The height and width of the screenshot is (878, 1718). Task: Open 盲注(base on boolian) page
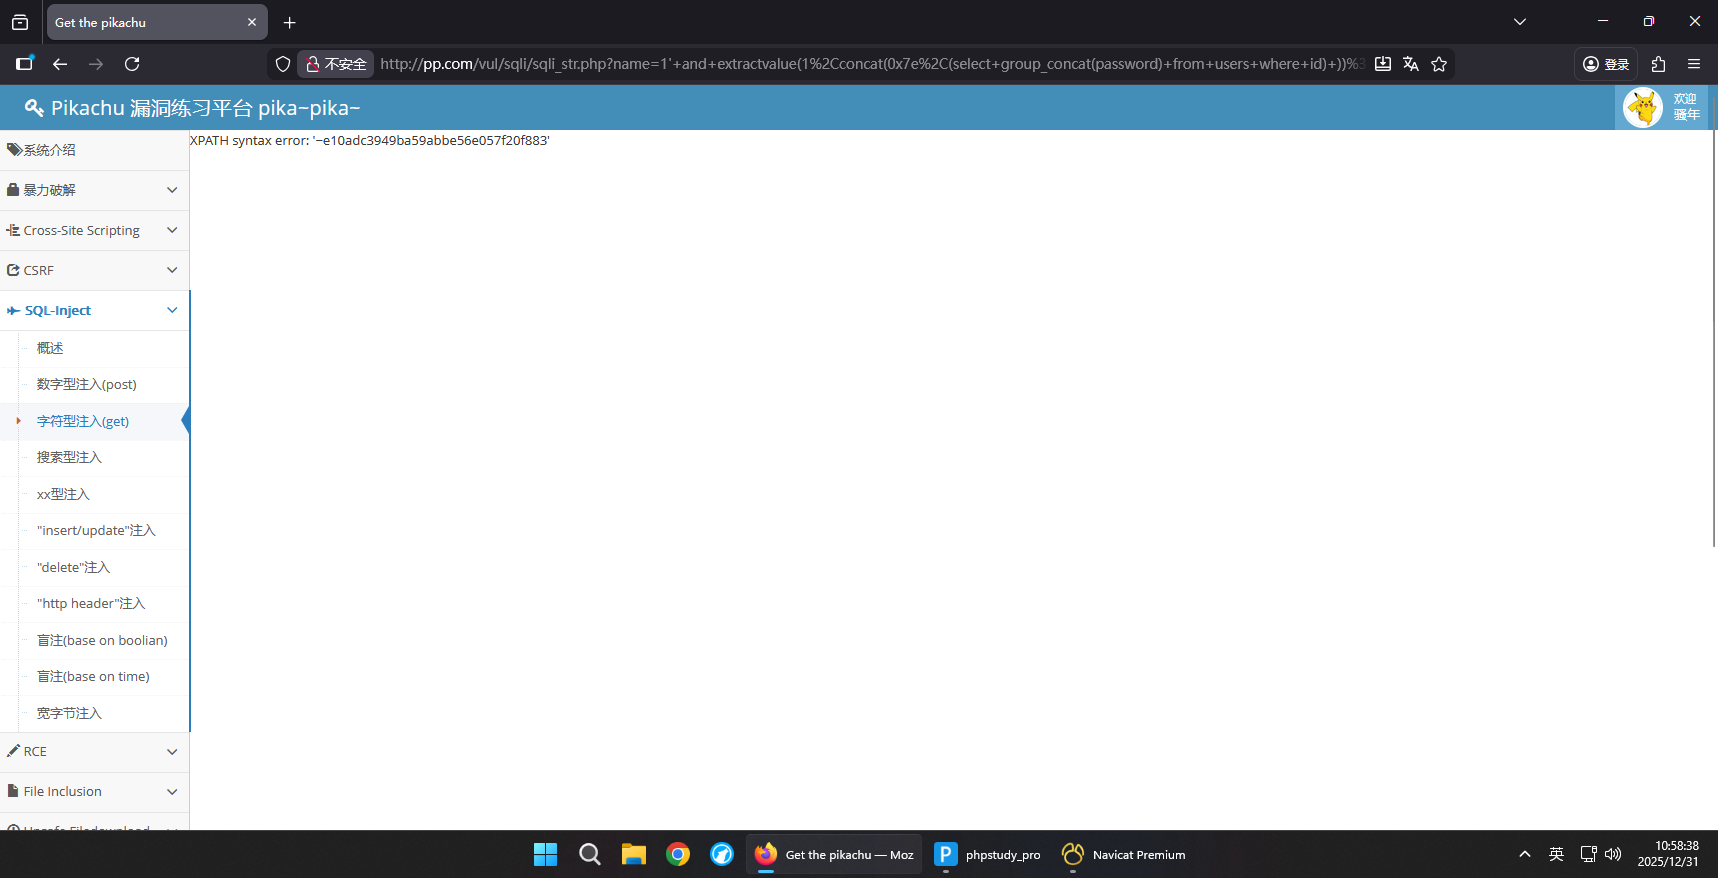pyautogui.click(x=102, y=640)
